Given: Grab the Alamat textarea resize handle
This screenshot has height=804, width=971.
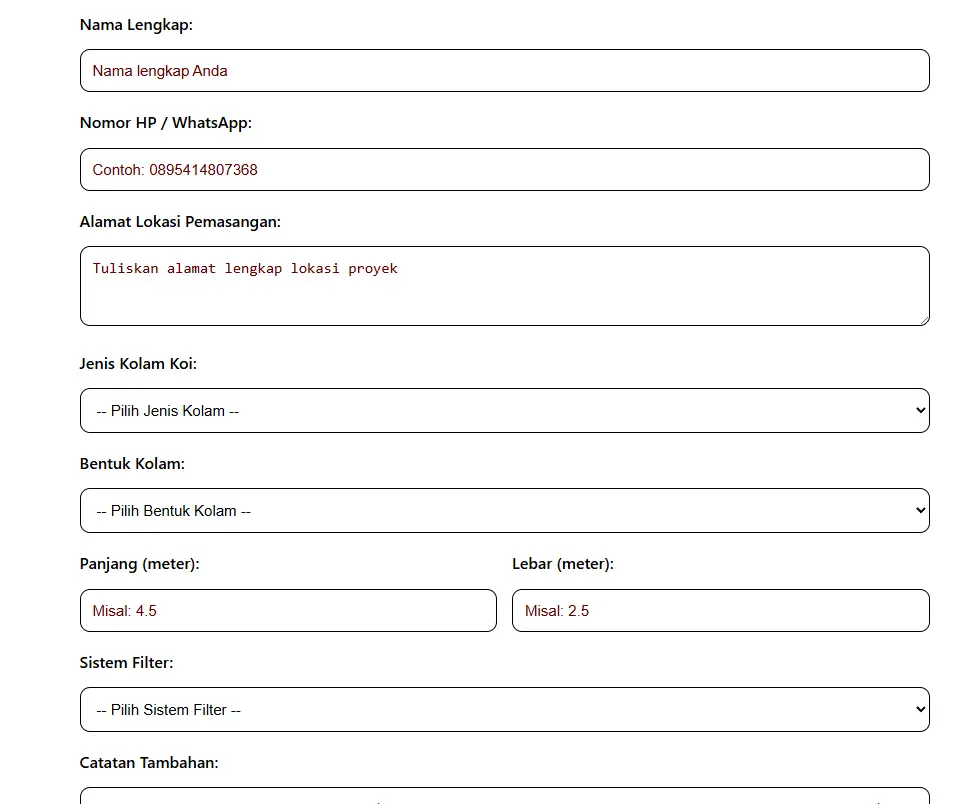Looking at the screenshot, I should click(923, 319).
